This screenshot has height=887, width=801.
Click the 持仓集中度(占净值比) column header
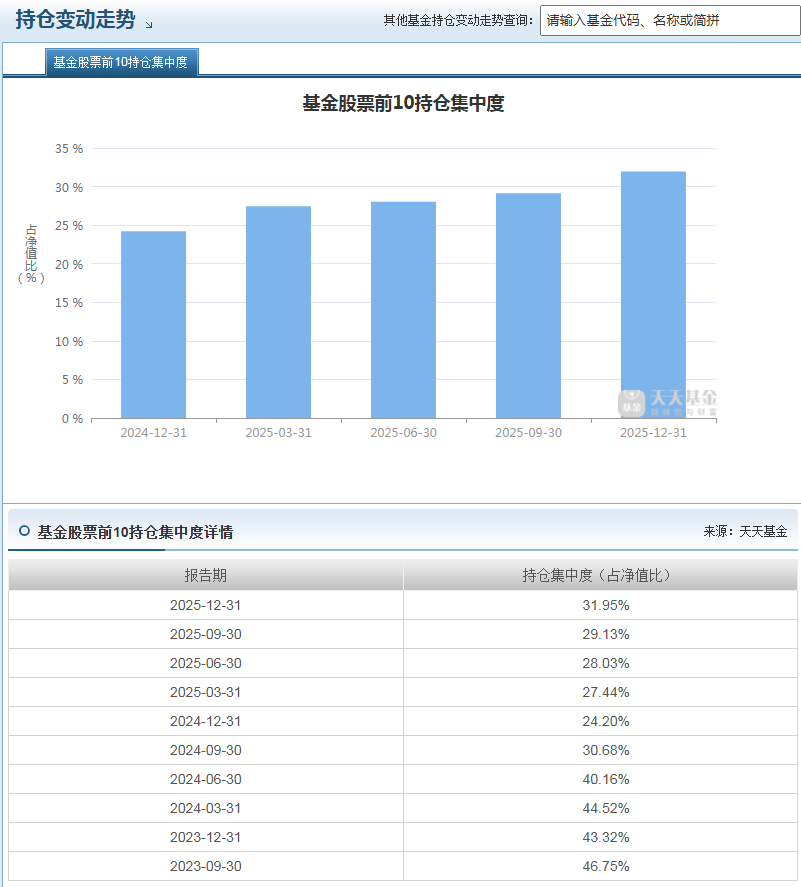tap(600, 575)
